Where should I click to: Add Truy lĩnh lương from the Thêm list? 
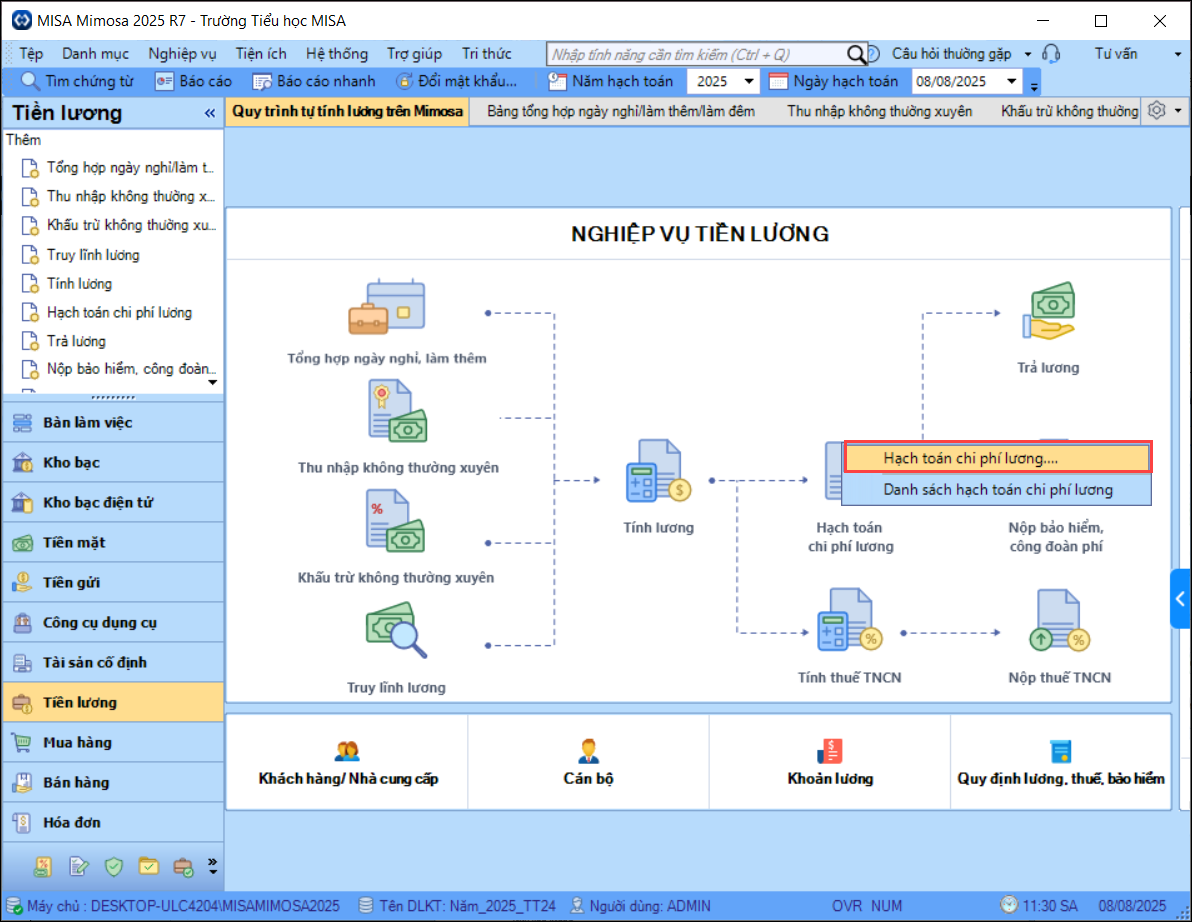click(x=93, y=255)
